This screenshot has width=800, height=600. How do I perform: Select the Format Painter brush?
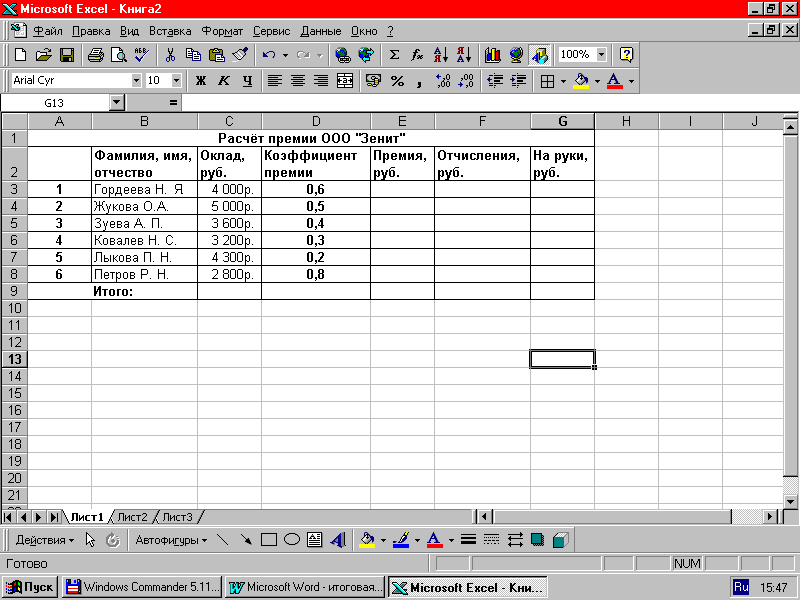(x=240, y=55)
